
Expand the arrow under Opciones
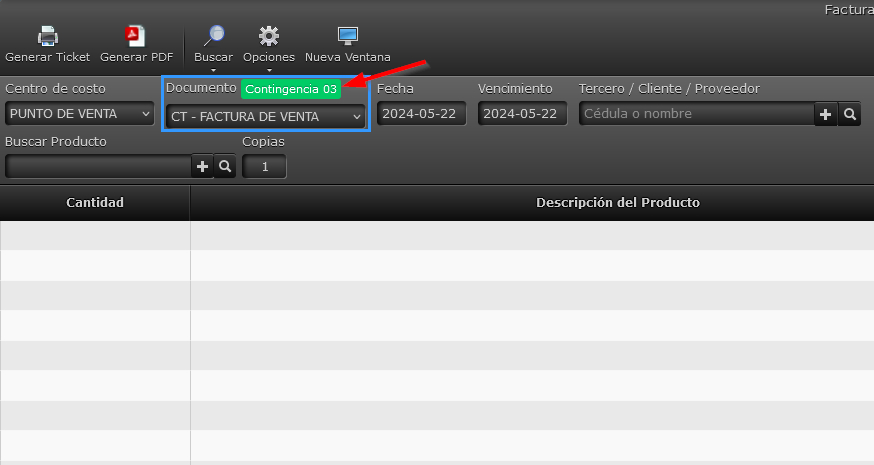(269, 70)
